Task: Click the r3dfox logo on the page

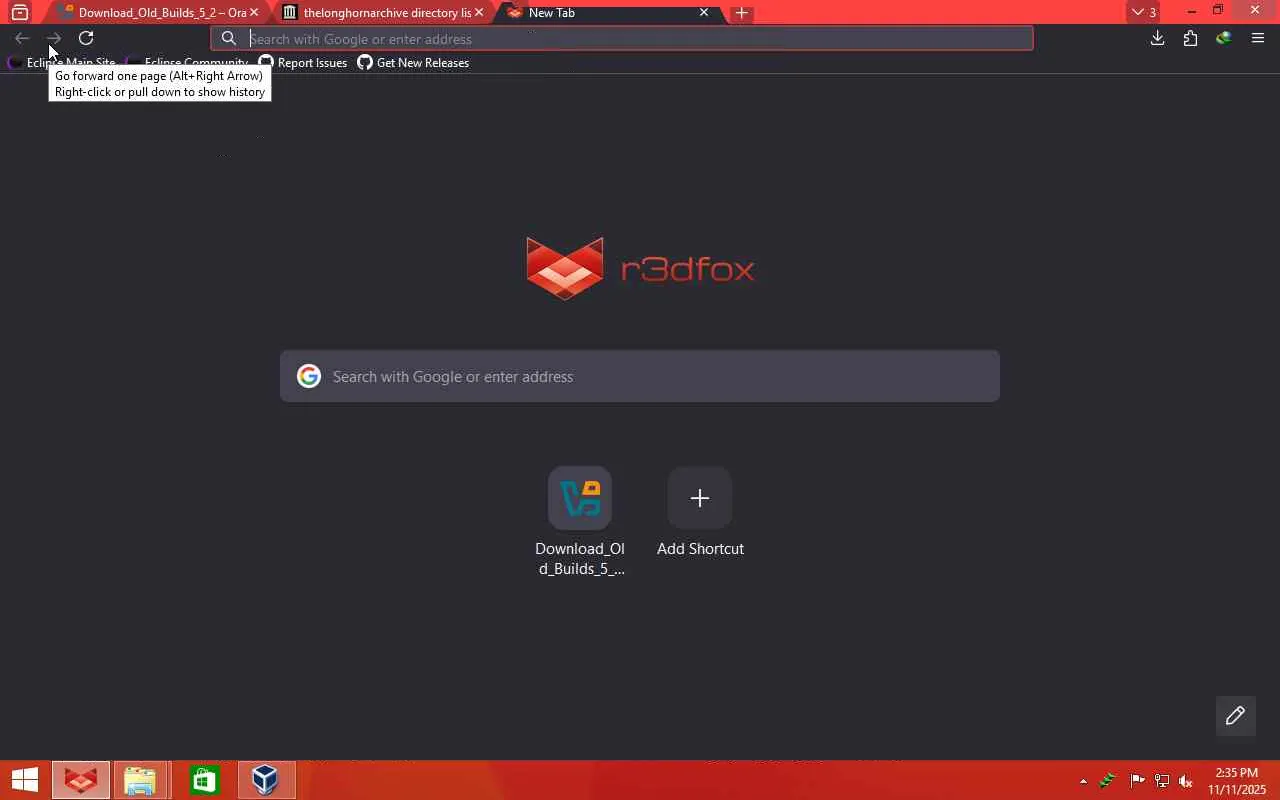Action: [x=640, y=268]
